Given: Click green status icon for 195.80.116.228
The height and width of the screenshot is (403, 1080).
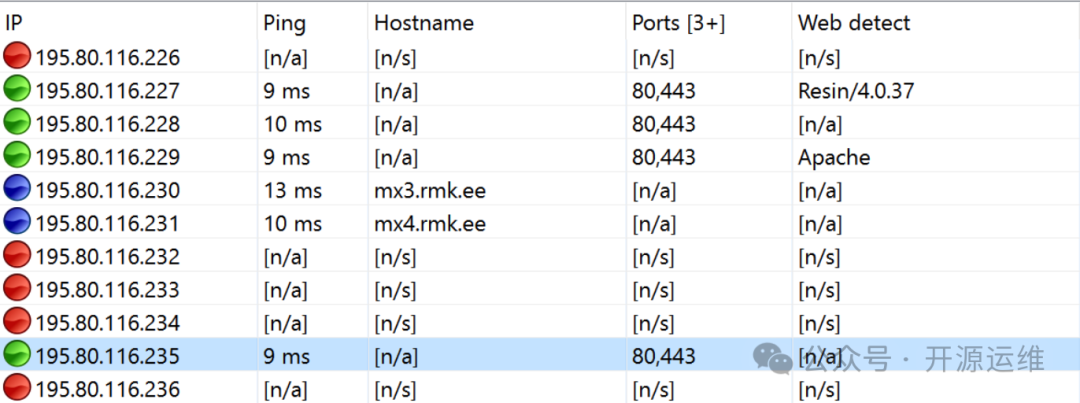Looking at the screenshot, I should pos(18,124).
